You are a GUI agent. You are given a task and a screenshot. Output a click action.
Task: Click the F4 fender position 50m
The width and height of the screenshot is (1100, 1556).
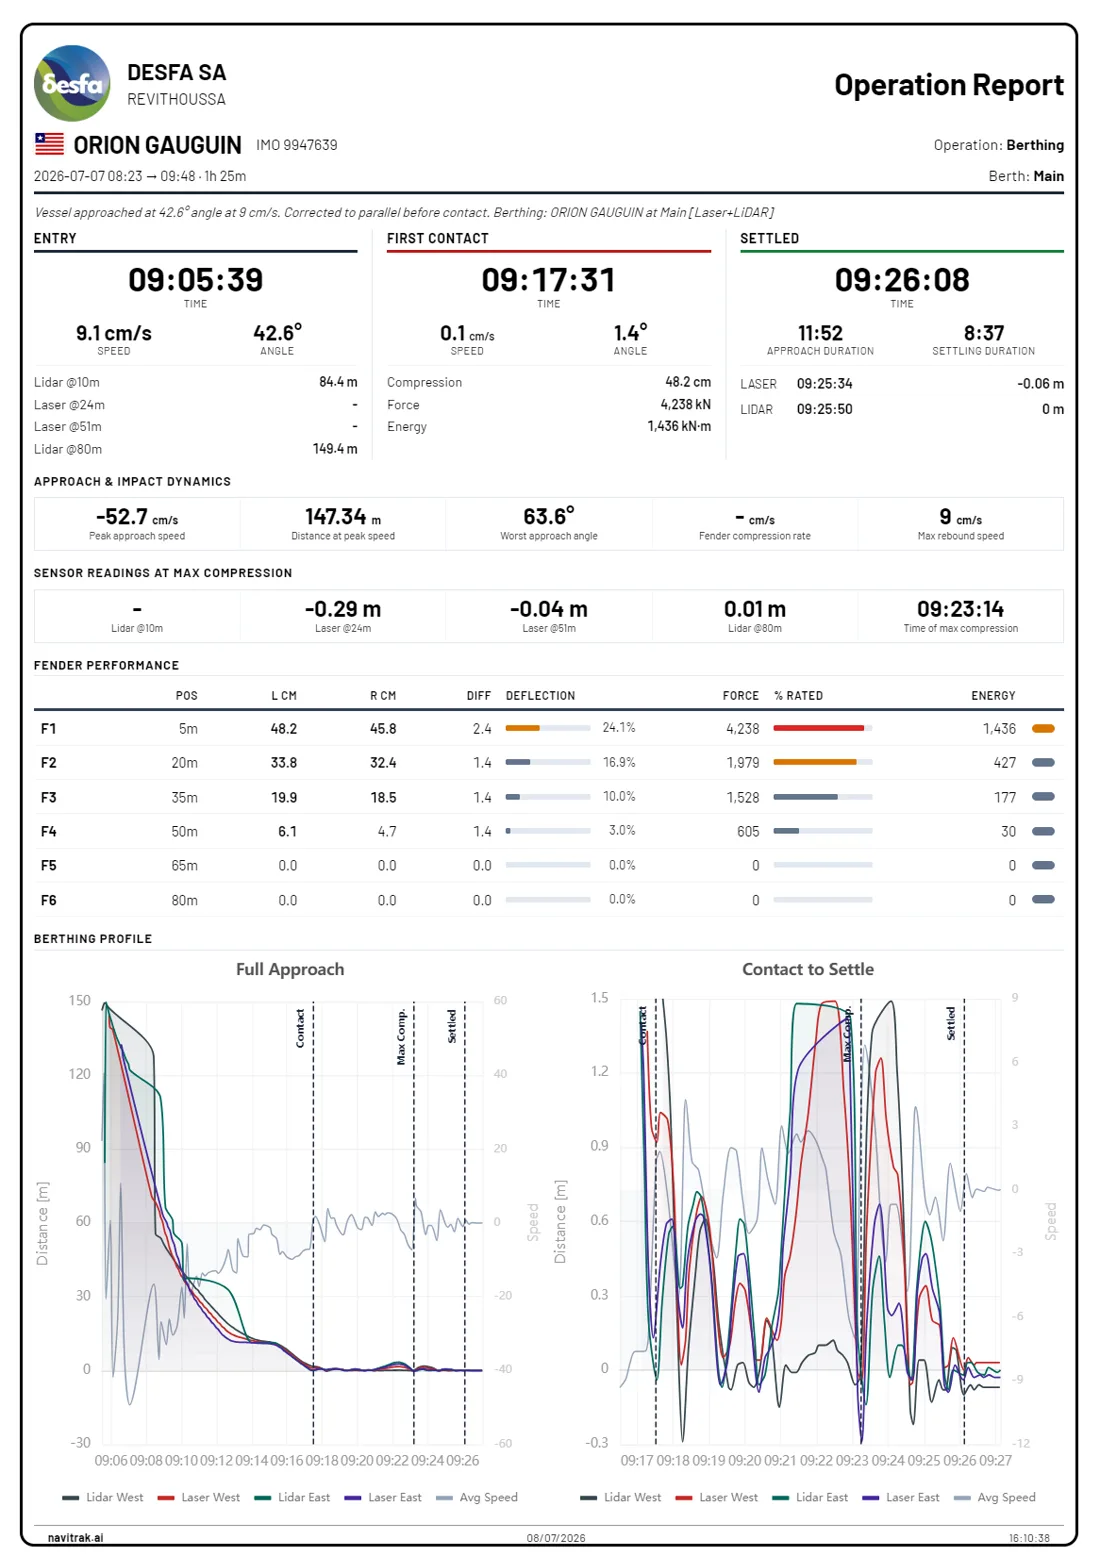tap(184, 832)
